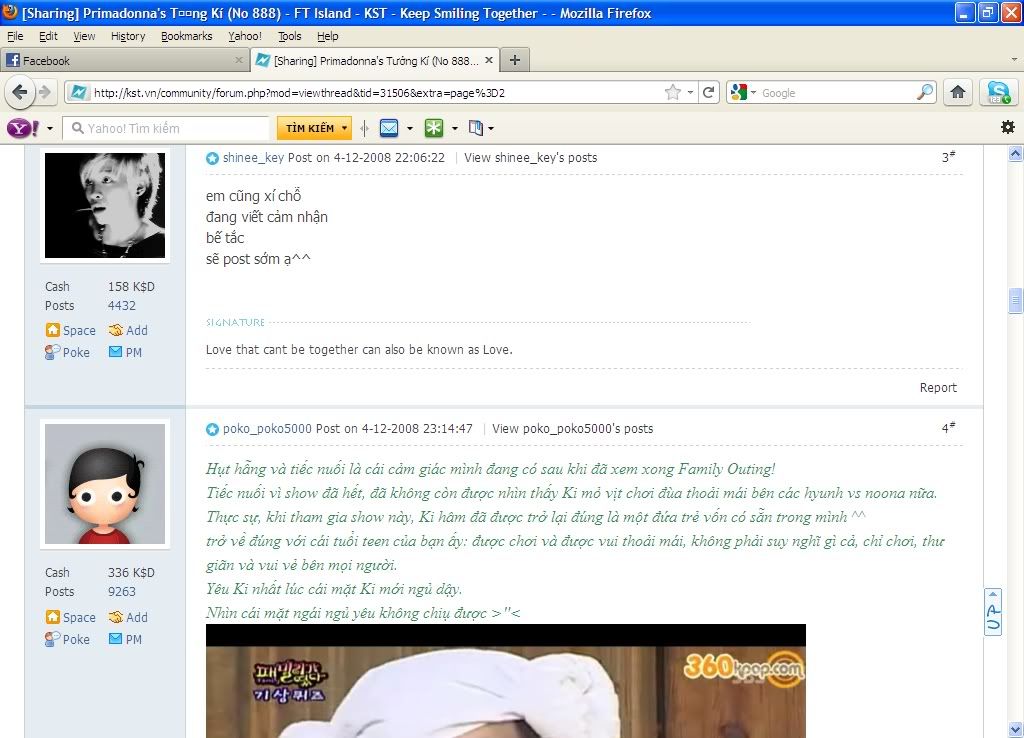Click the Skype toolbar icon

(999, 92)
